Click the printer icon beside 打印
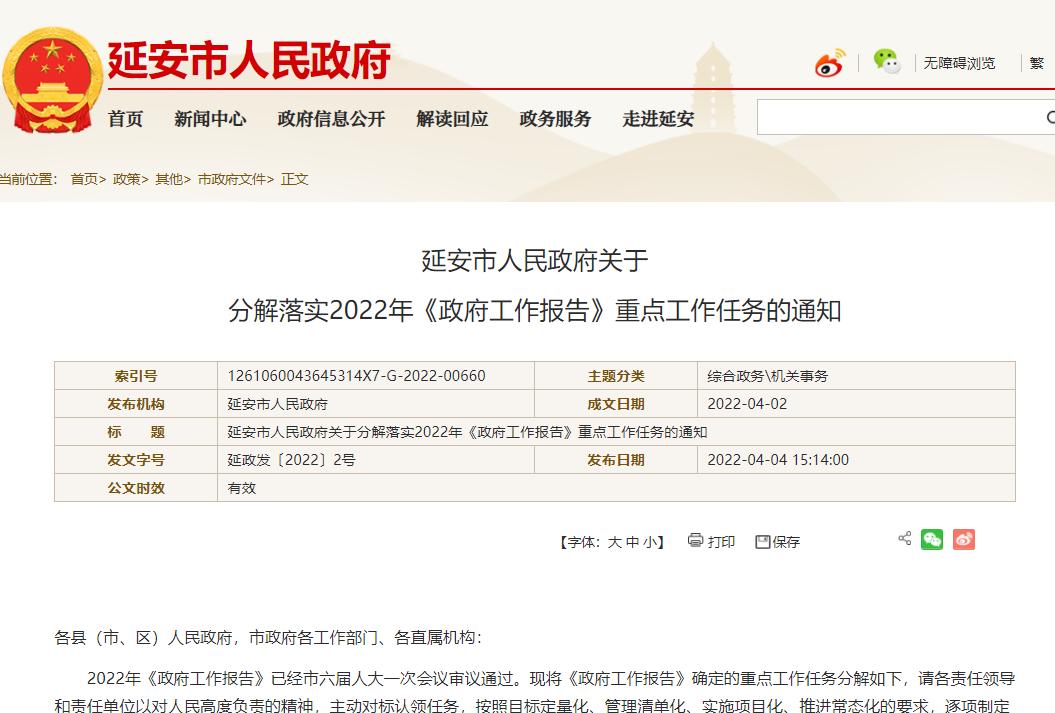 [696, 540]
